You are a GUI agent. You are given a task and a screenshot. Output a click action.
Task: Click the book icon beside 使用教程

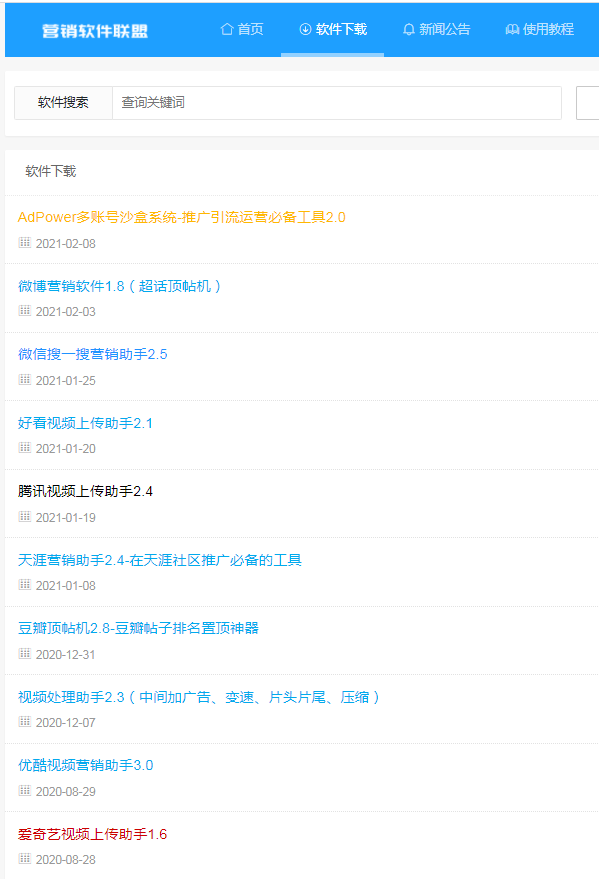(512, 29)
